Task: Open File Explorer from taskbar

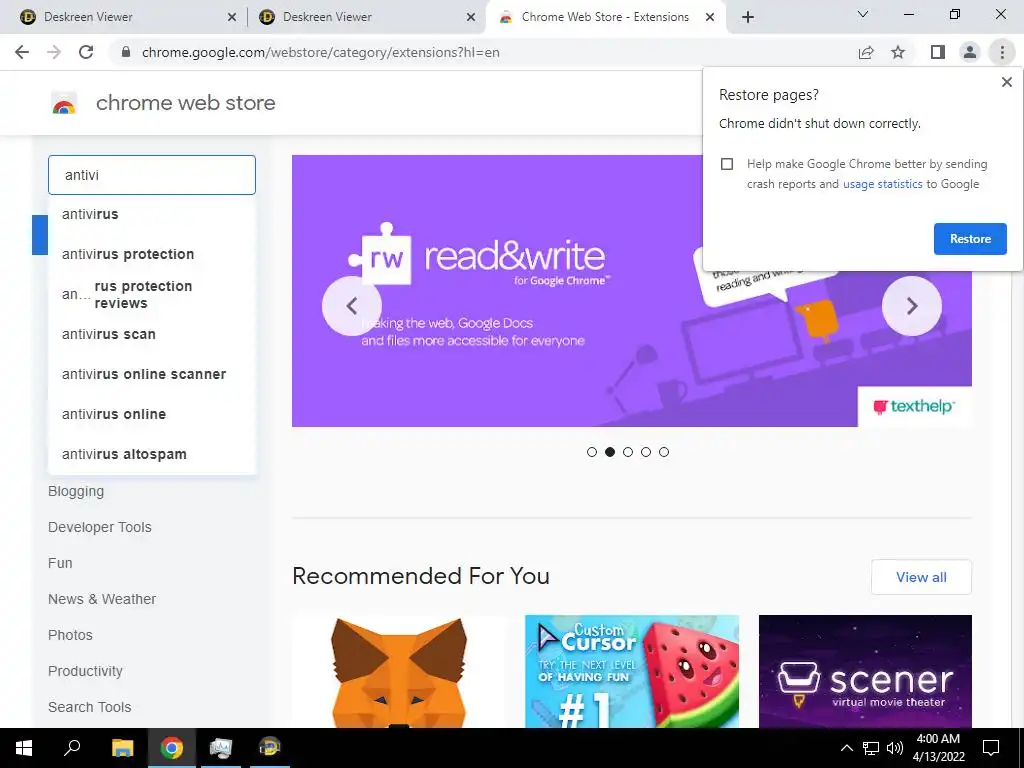Action: point(122,748)
